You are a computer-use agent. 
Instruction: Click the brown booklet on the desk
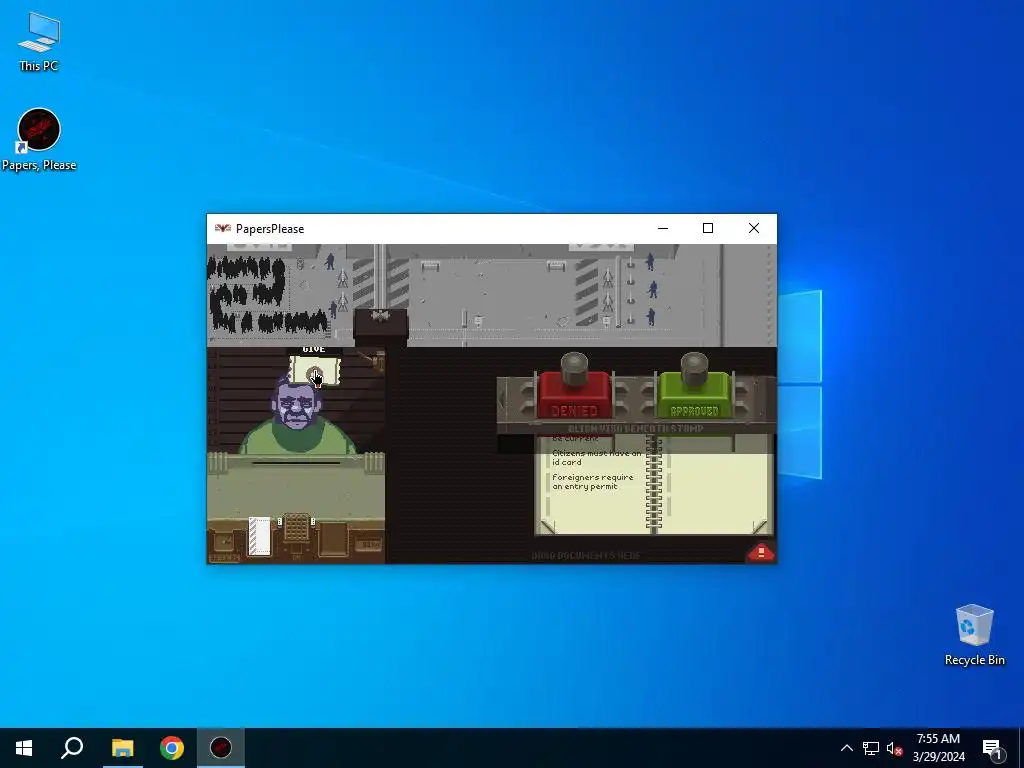[332, 539]
